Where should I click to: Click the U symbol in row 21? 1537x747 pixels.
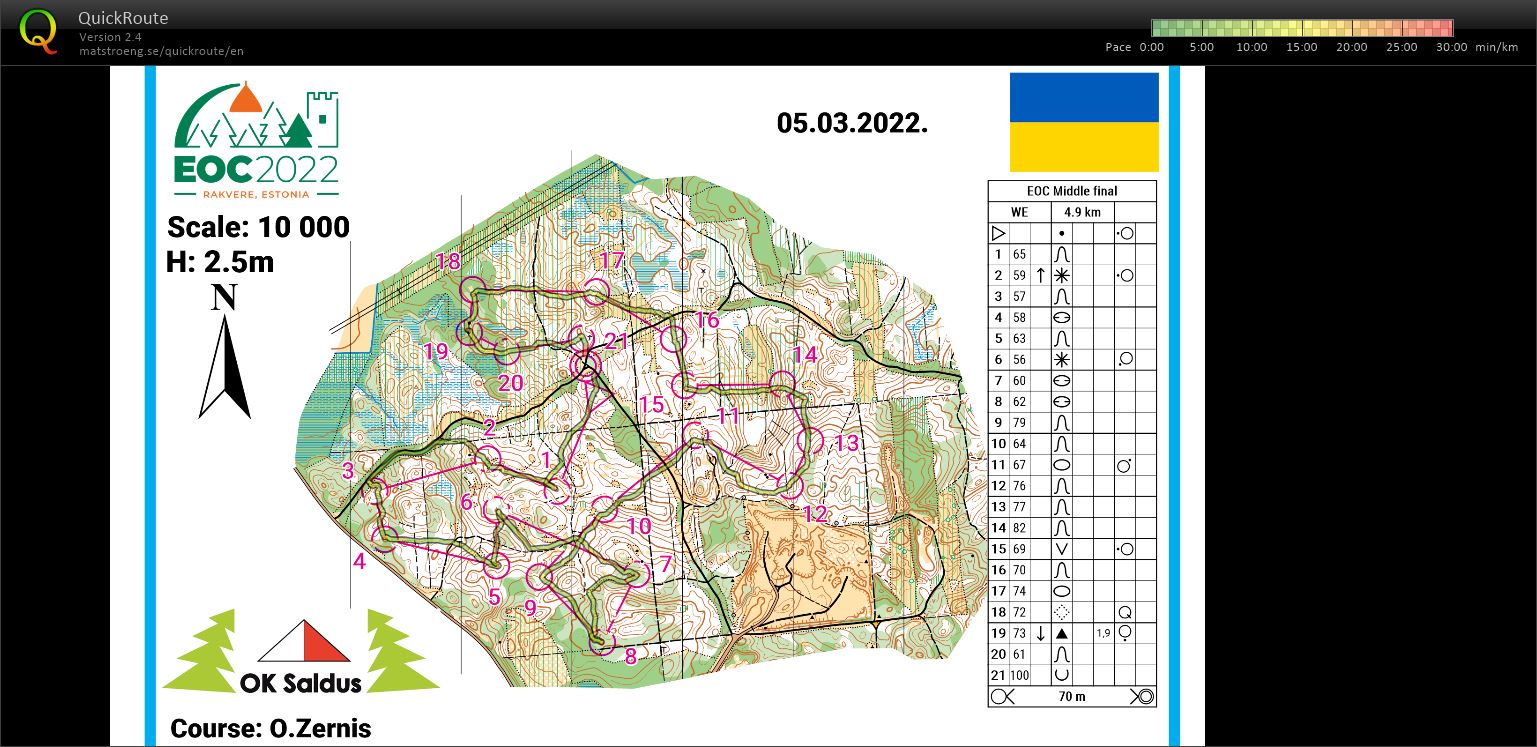point(1062,675)
